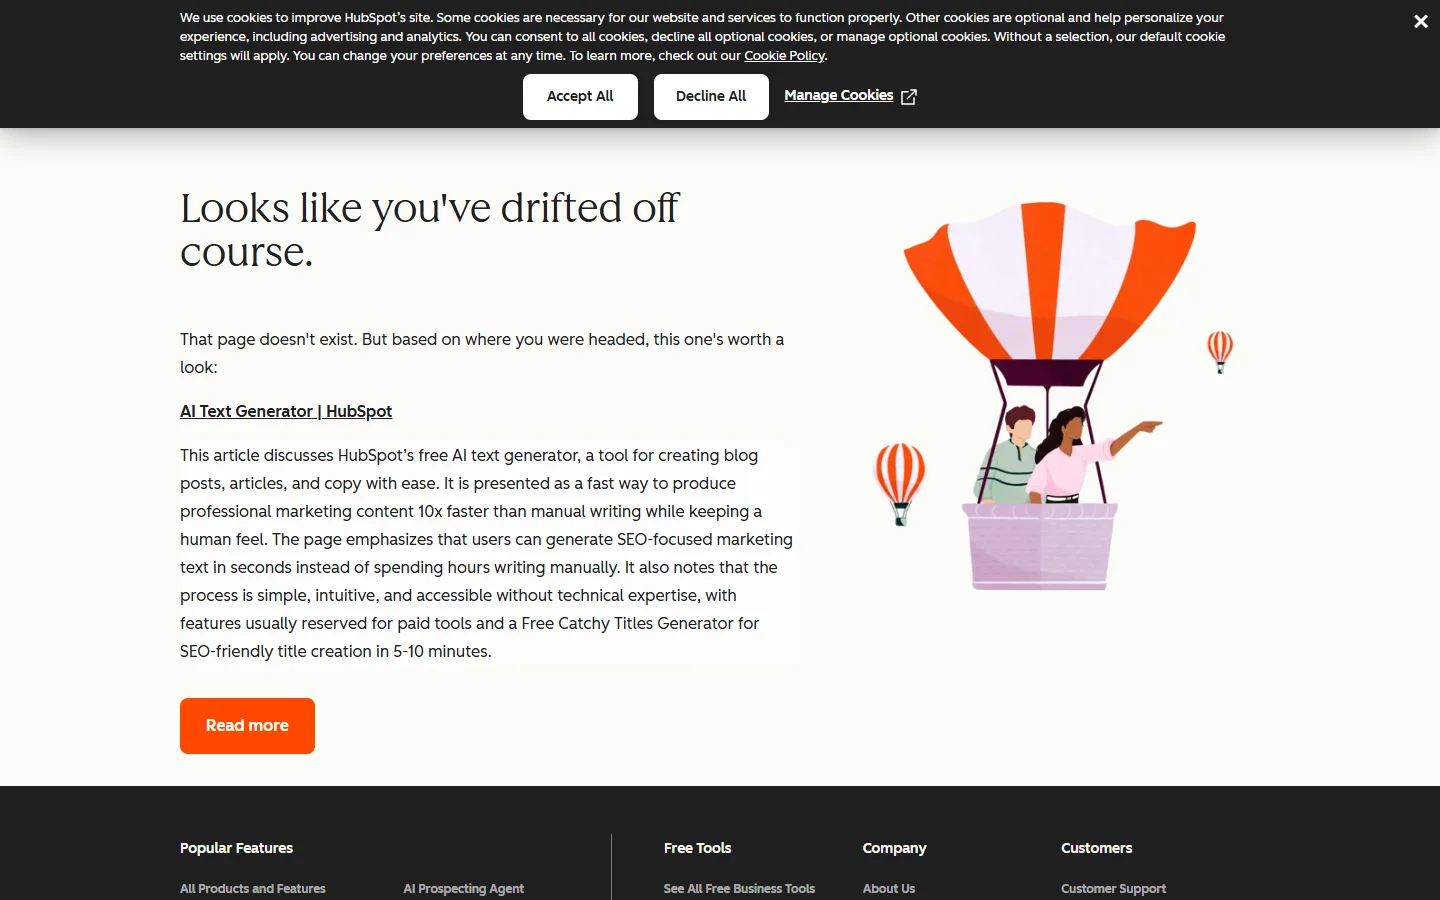This screenshot has height=900, width=1440.
Task: Click the Free Tools footer heading
Action: (697, 848)
